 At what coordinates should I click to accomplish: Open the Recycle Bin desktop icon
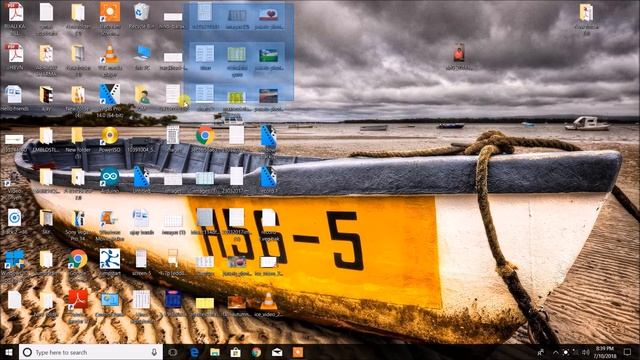click(142, 15)
